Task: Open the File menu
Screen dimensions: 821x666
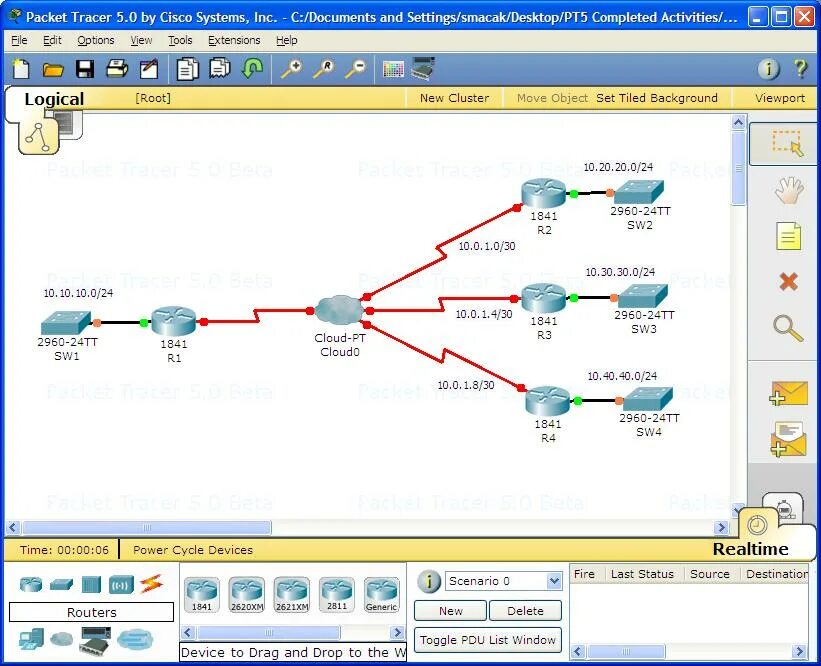Action: coord(19,40)
